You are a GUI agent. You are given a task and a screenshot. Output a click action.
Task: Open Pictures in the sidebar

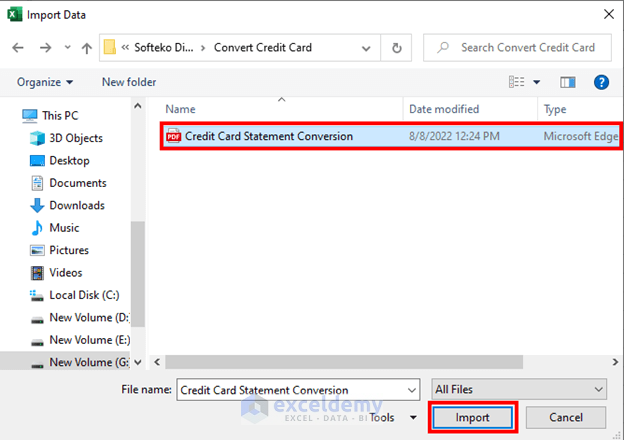tap(59, 250)
